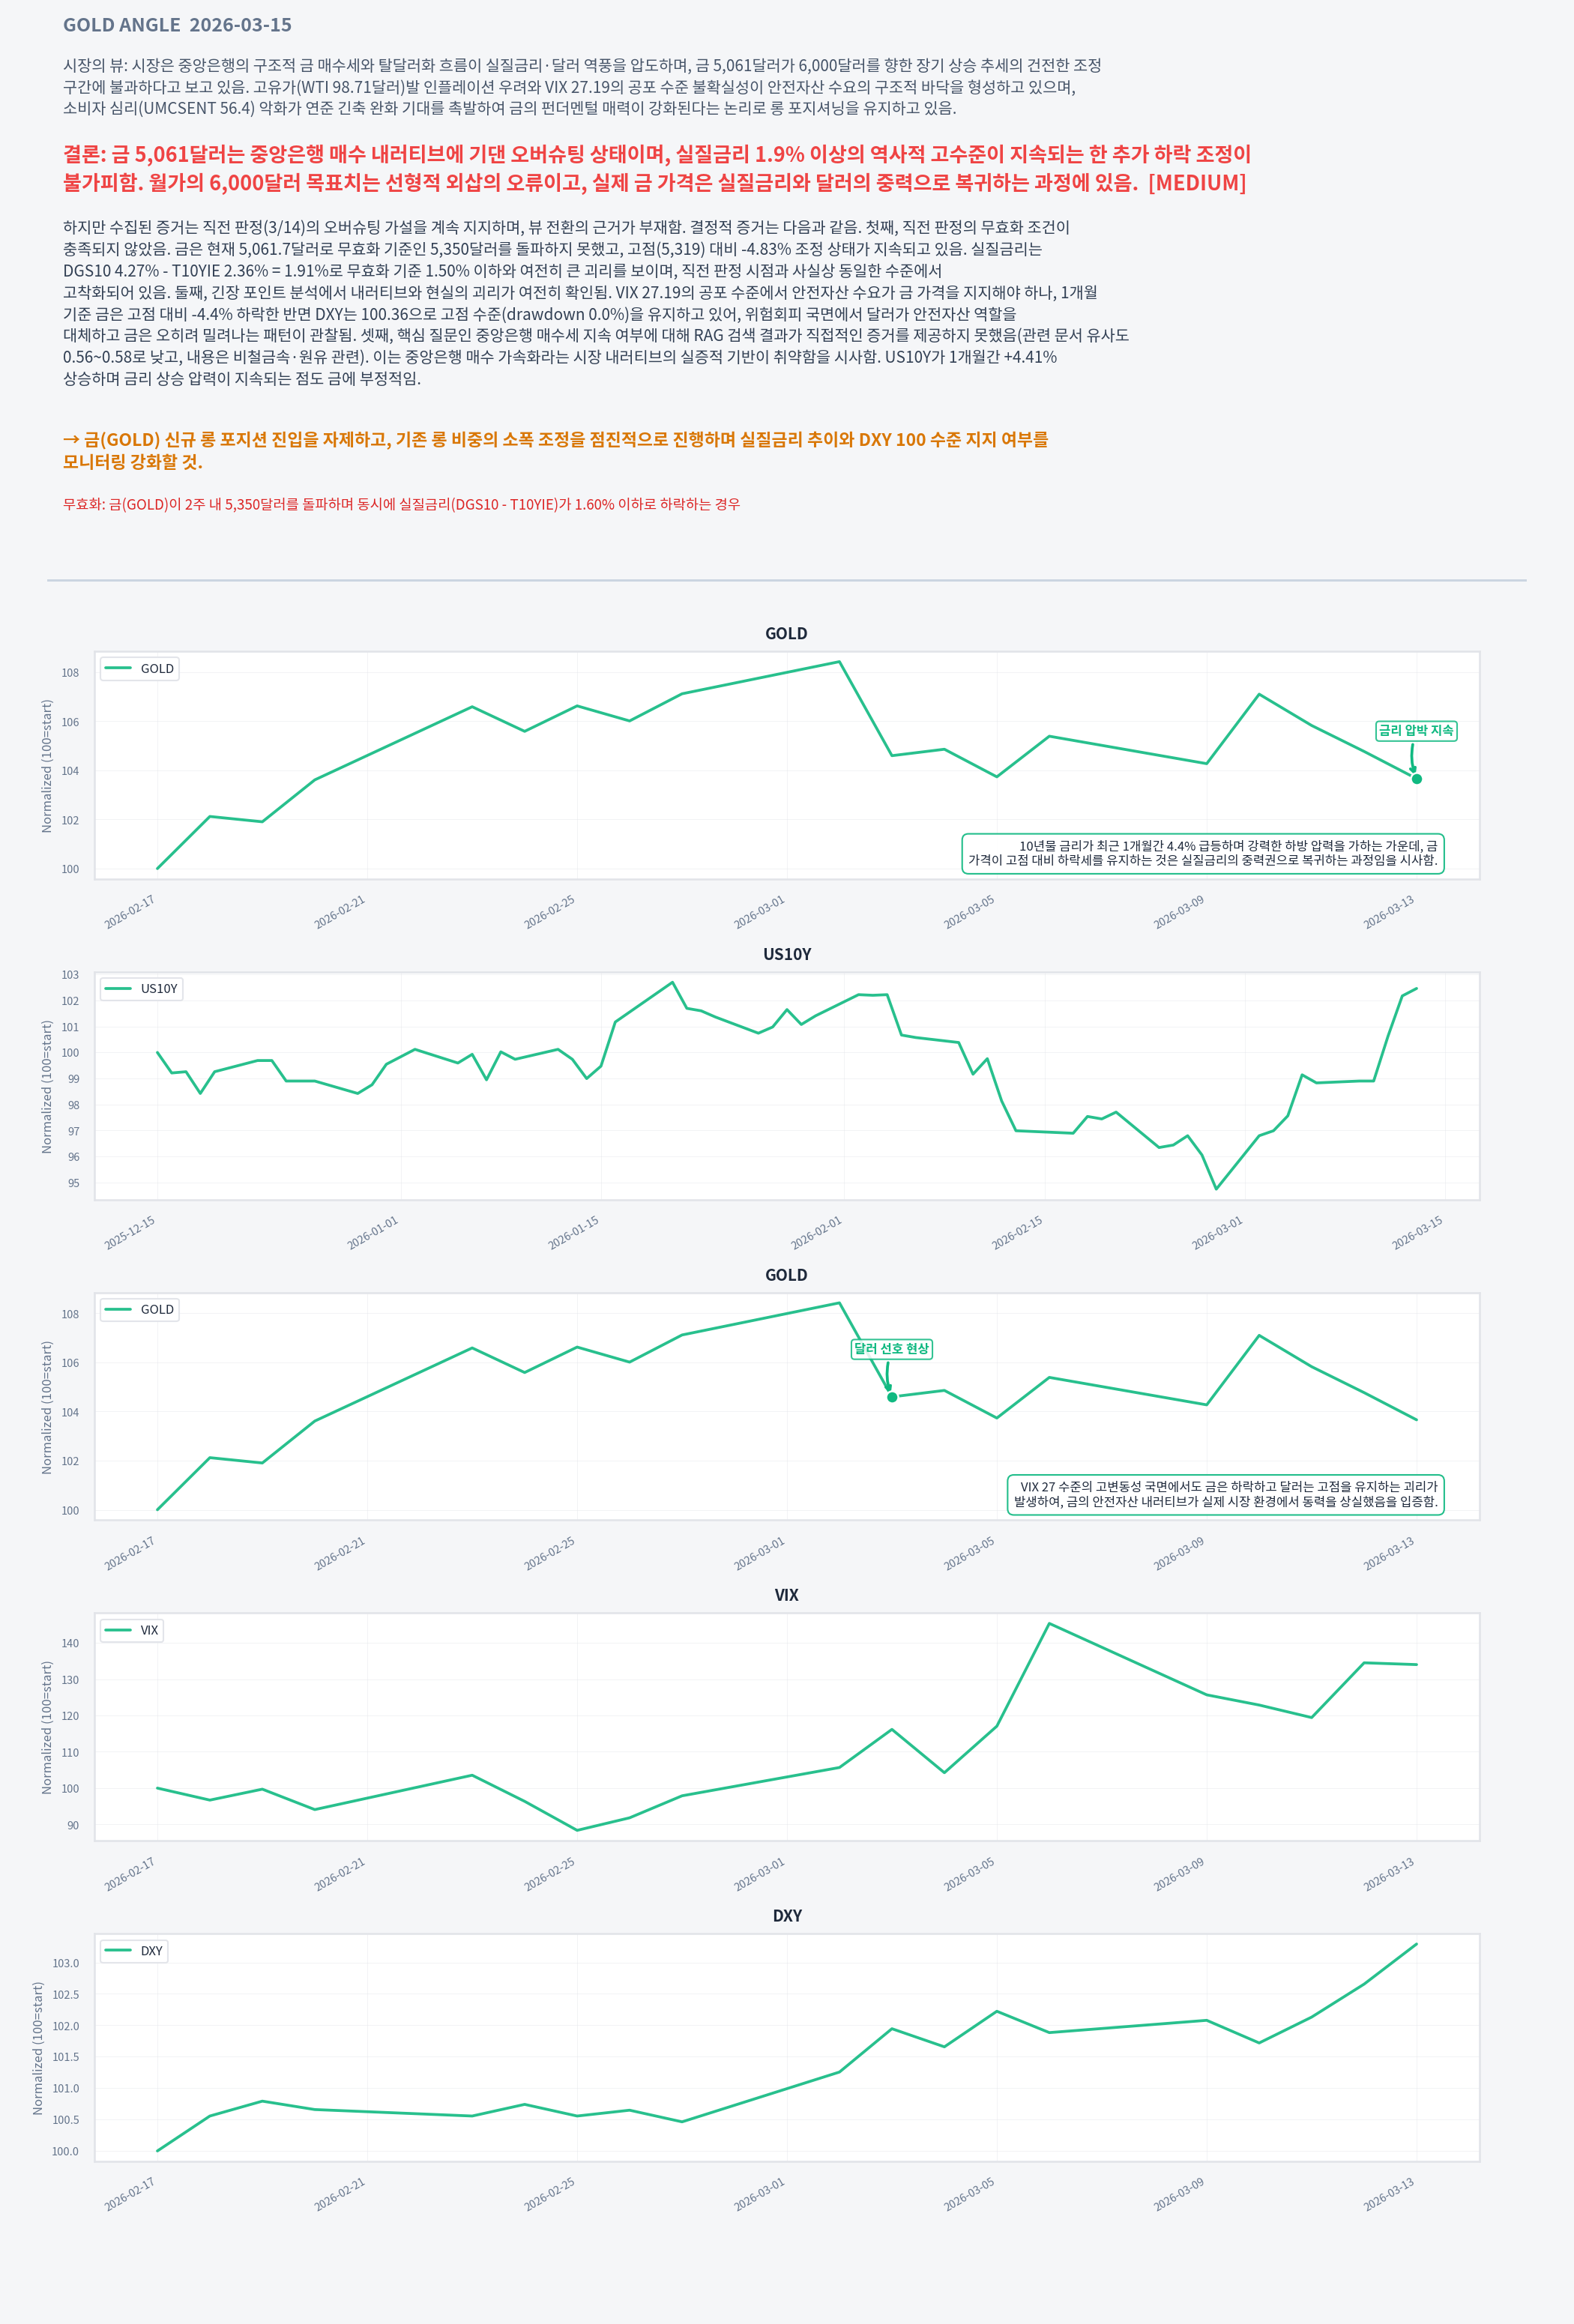Click the DXY chart title
This screenshot has width=1574, height=2324.
787,1916
